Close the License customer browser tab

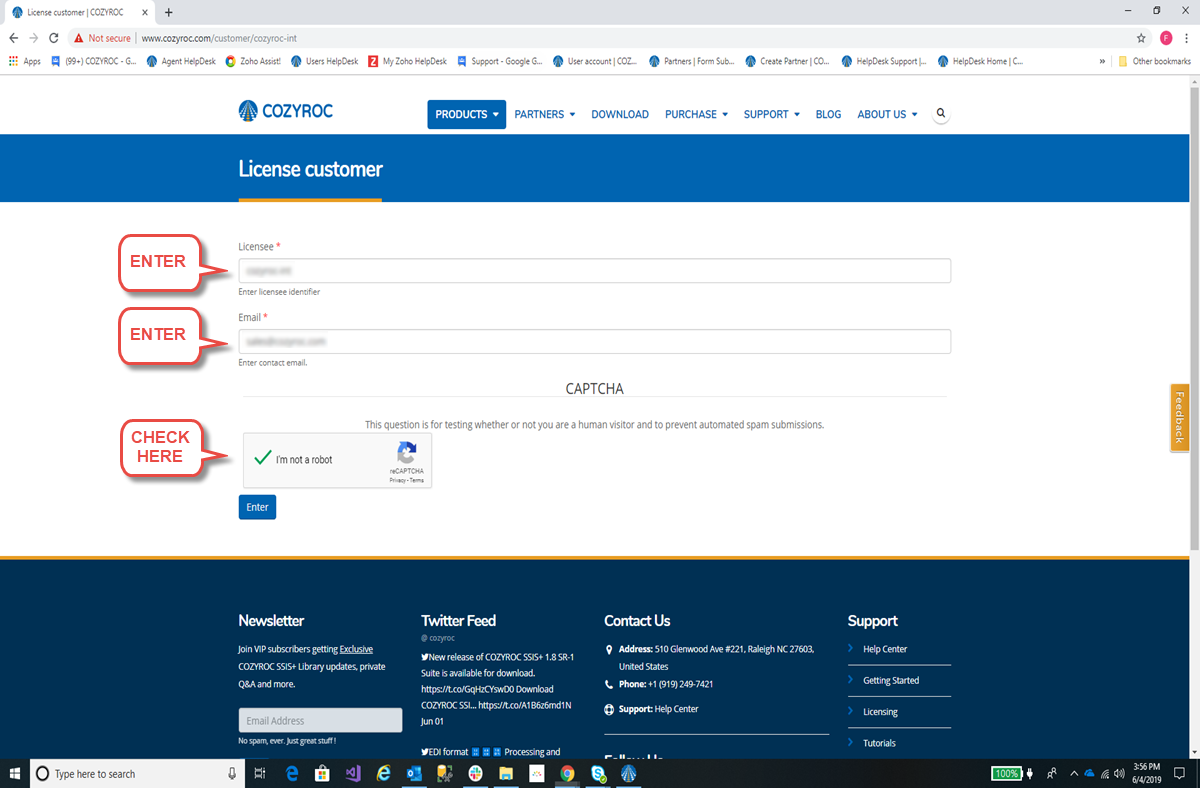[x=145, y=12]
